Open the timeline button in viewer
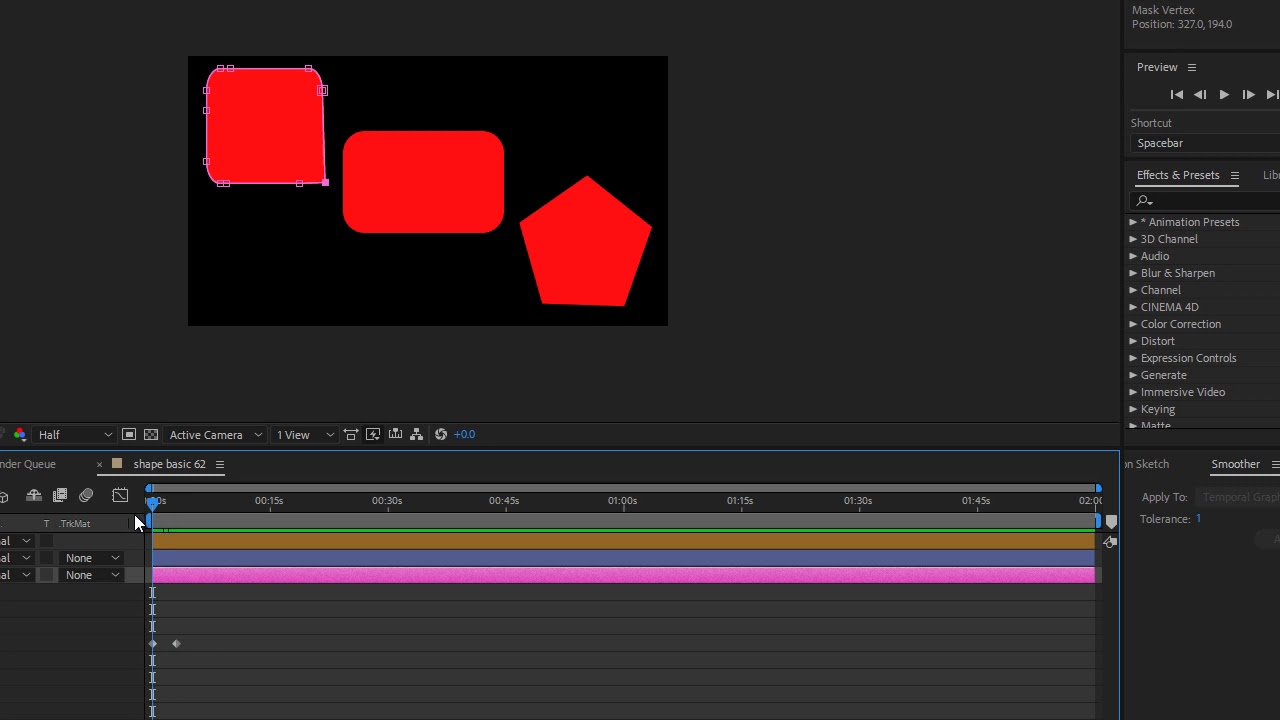Image resolution: width=1280 pixels, height=720 pixels. (x=395, y=434)
